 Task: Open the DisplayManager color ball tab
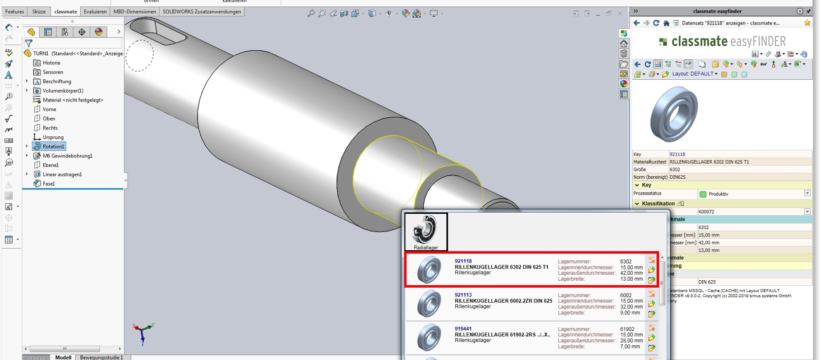(98, 32)
